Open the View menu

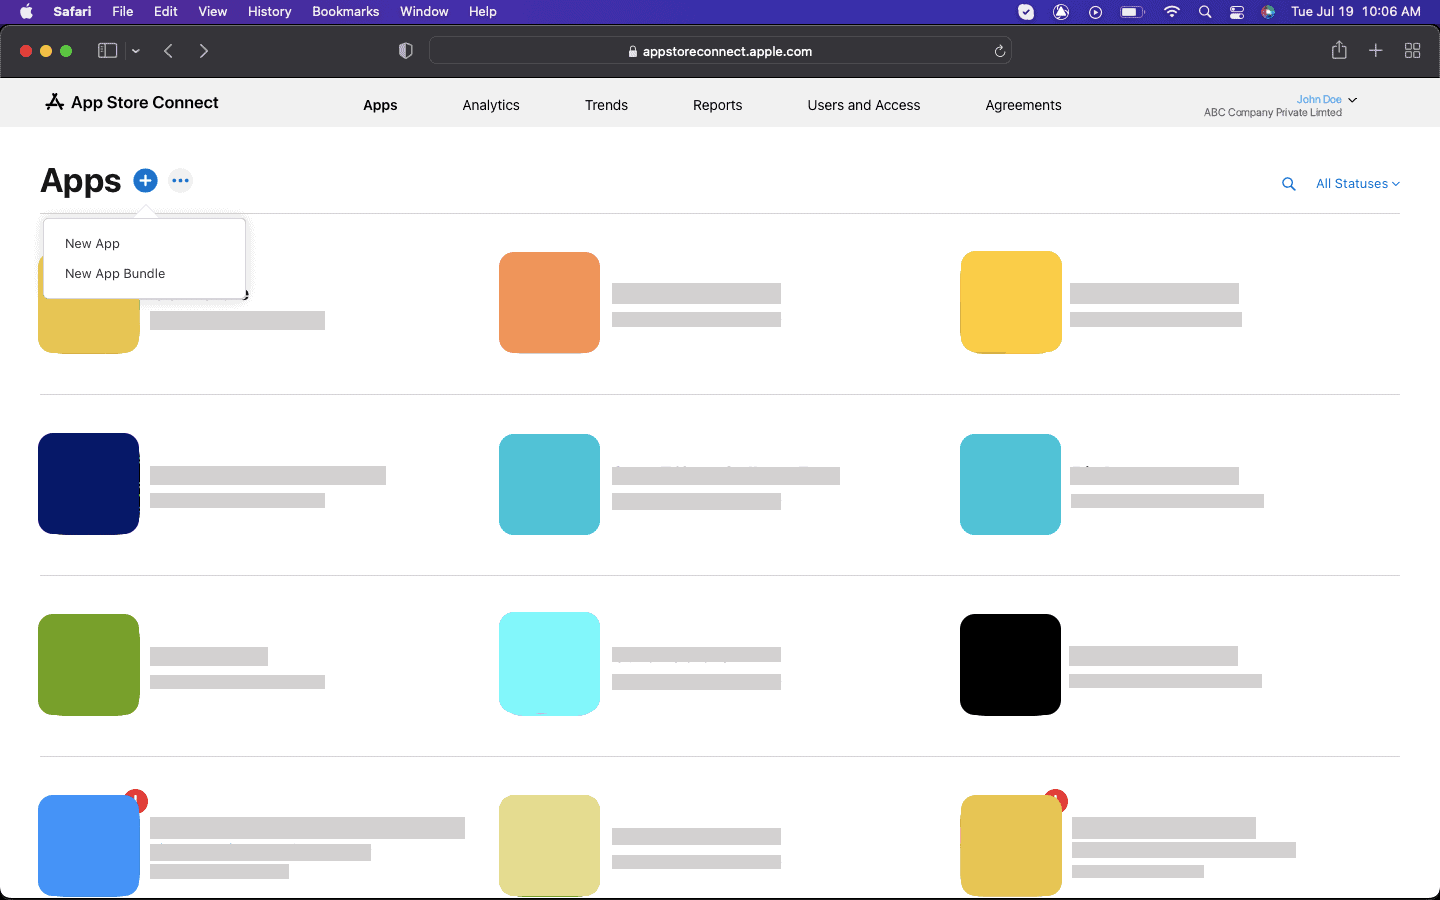point(212,12)
